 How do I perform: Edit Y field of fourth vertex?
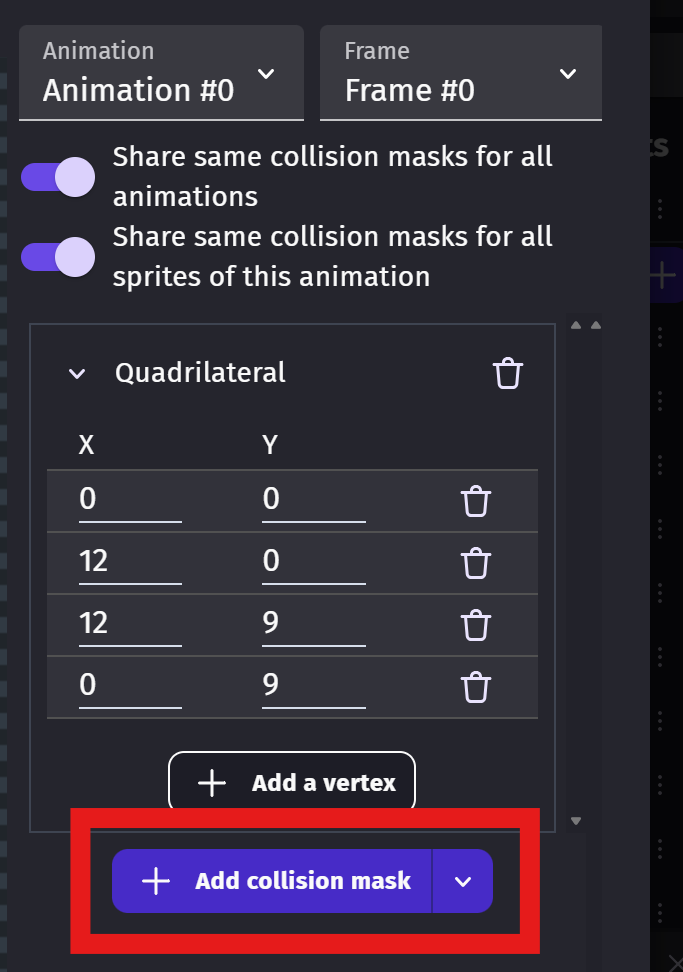[x=313, y=686]
